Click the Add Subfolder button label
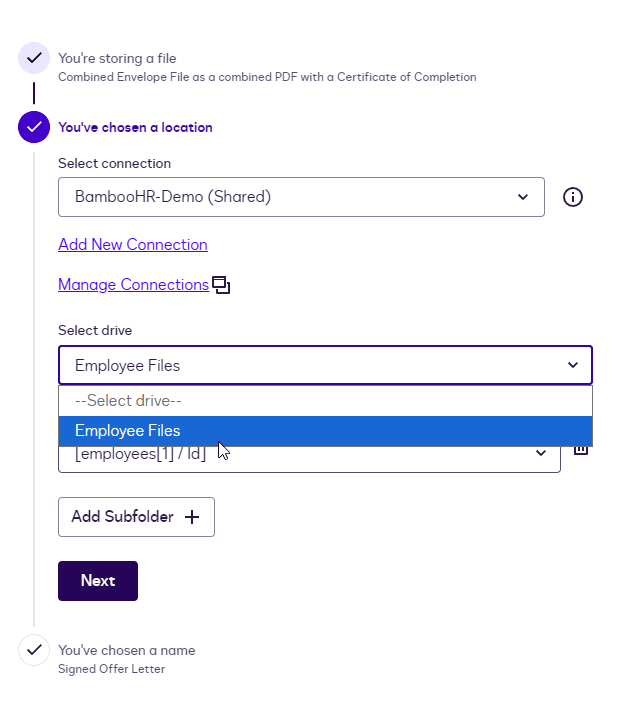The image size is (625, 727). (122, 517)
